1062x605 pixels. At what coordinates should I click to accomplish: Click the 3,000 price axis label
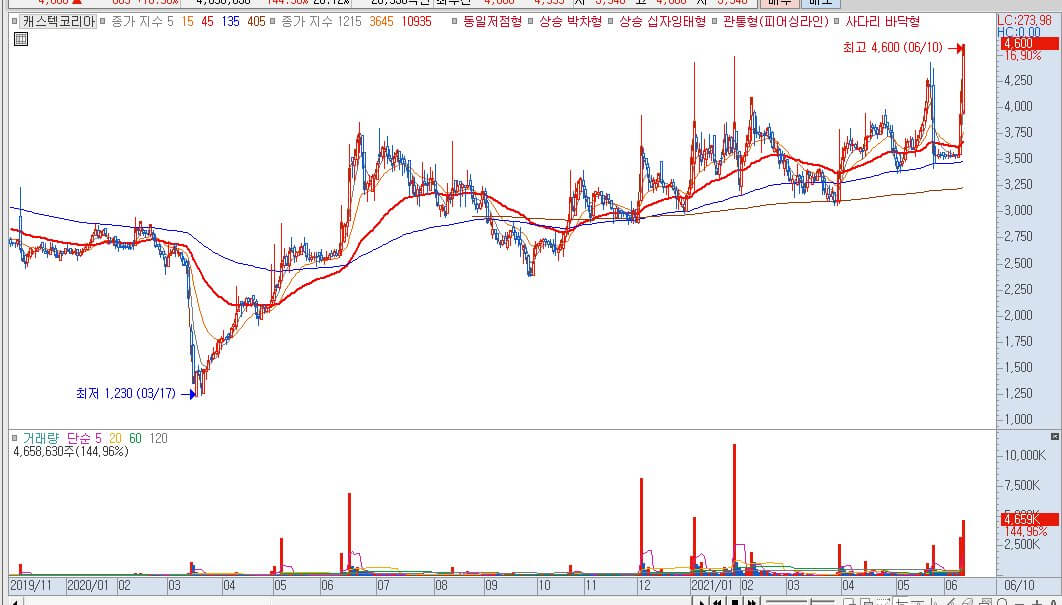pos(1018,210)
